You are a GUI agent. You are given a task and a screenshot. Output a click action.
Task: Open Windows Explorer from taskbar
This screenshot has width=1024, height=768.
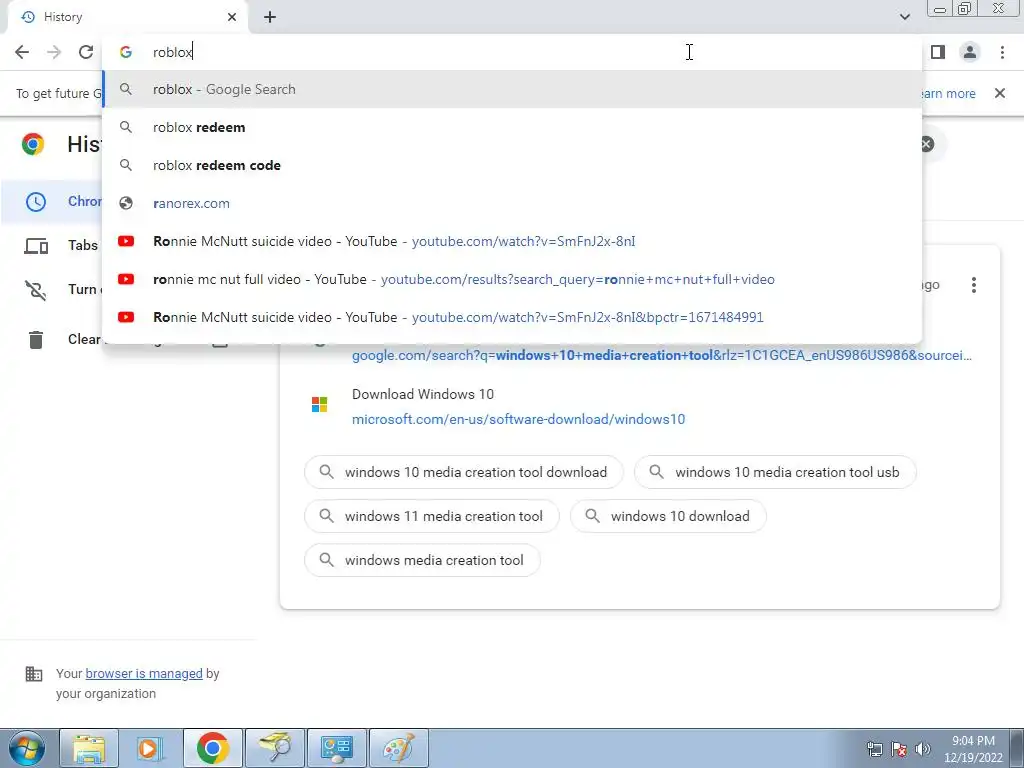pyautogui.click(x=89, y=748)
